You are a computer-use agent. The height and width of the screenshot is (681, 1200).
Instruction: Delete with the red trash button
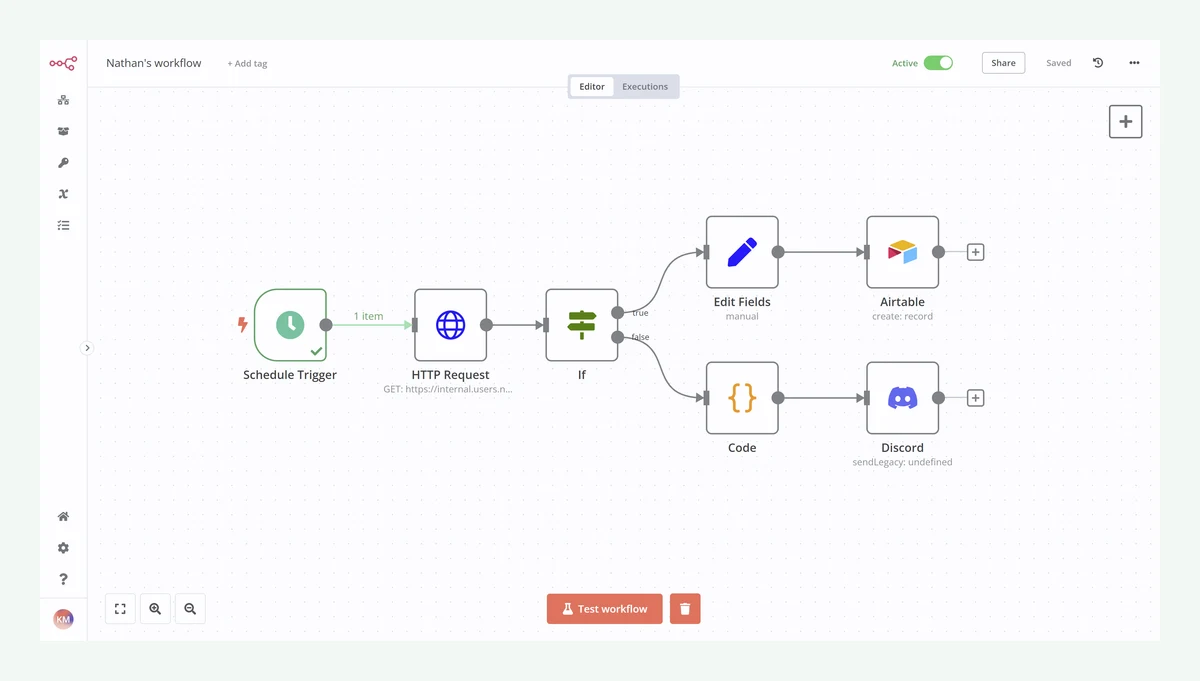685,609
